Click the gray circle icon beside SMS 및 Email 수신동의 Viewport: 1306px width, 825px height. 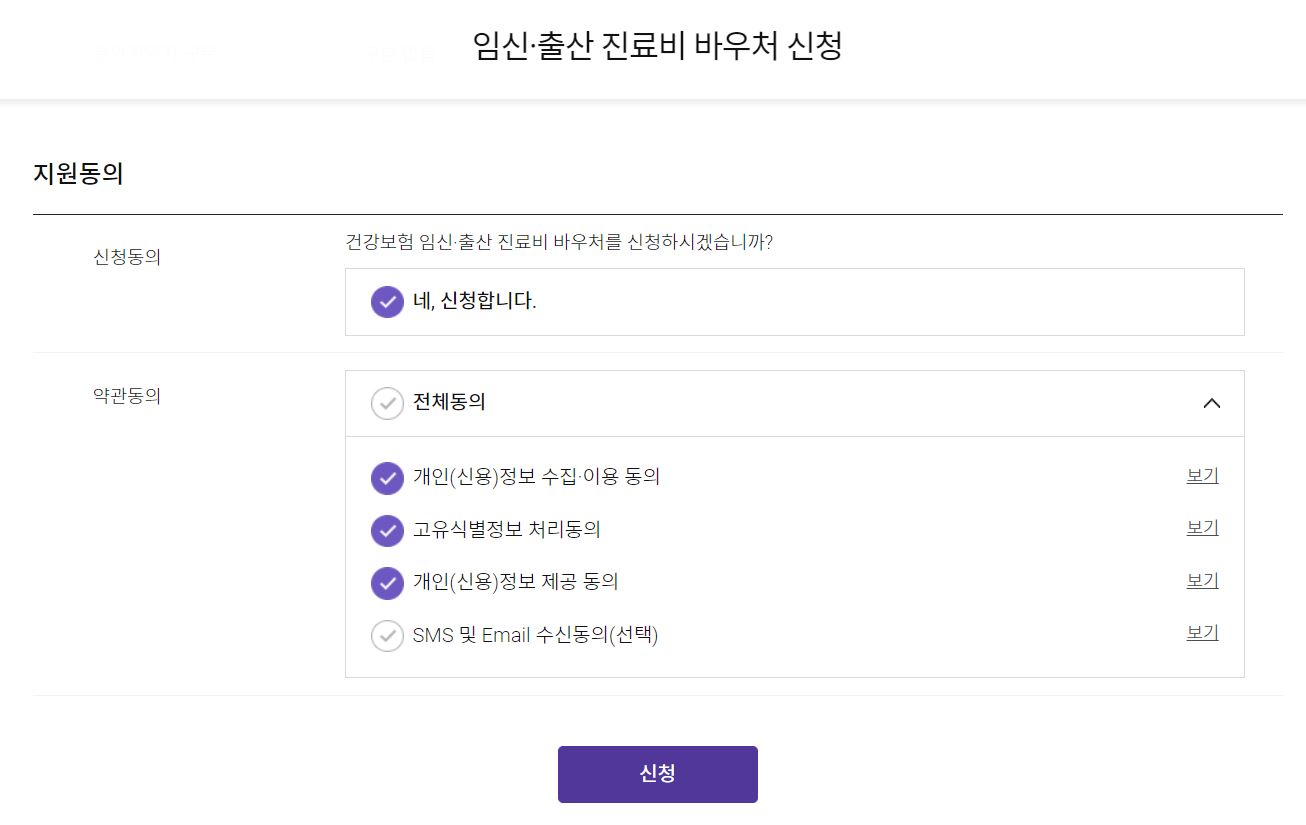click(x=386, y=636)
